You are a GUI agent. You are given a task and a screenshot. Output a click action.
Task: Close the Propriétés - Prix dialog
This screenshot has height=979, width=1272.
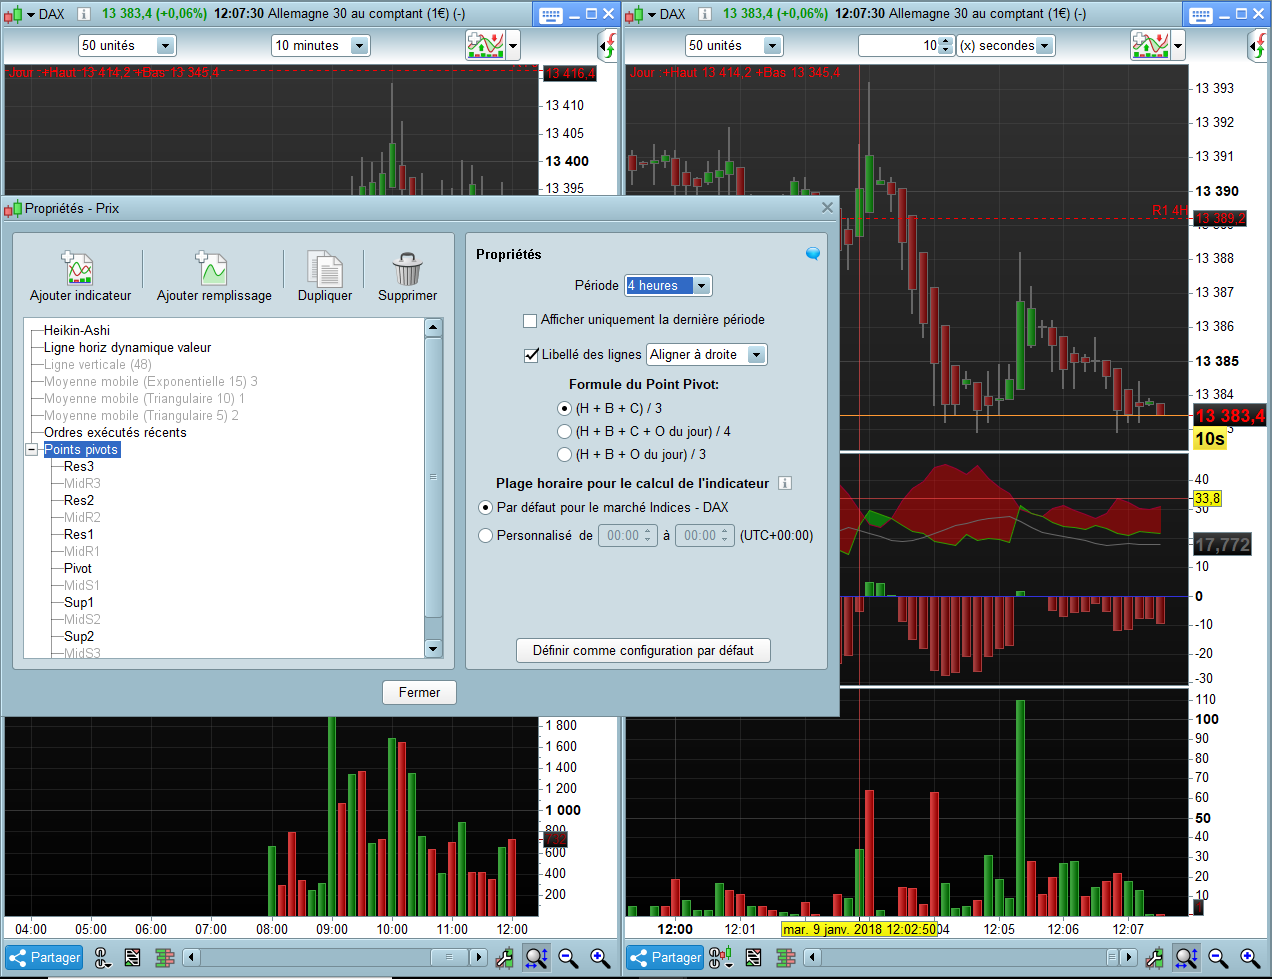click(827, 208)
